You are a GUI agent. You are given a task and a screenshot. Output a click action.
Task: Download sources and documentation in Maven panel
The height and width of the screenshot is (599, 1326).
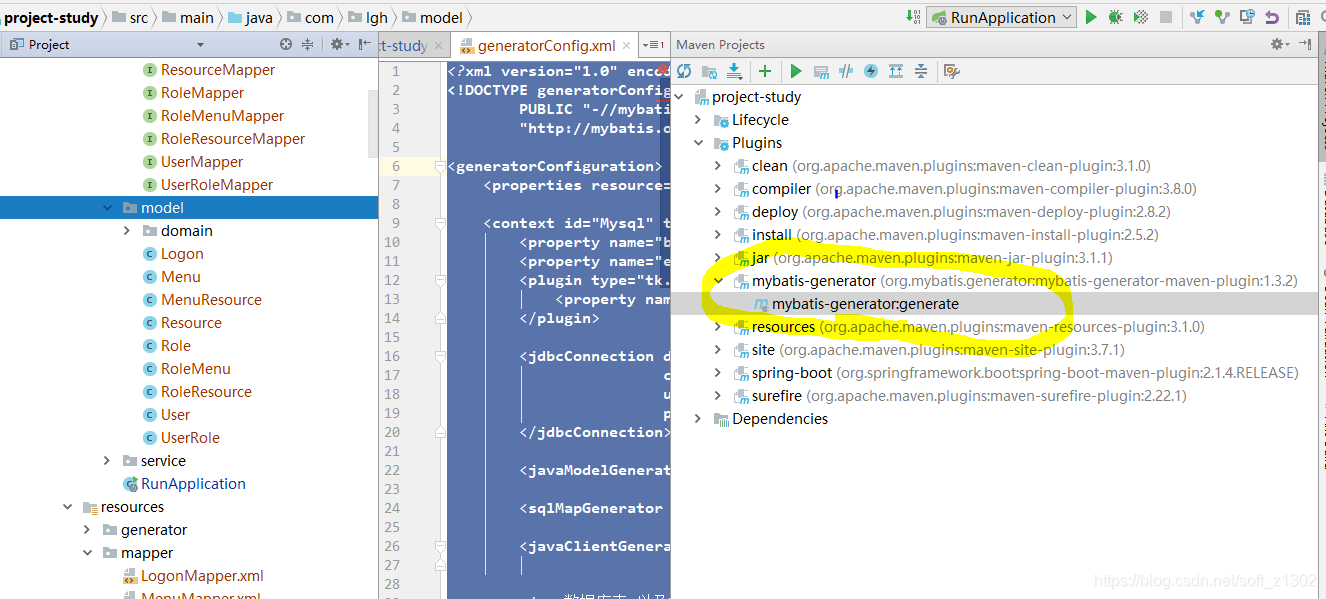tap(735, 70)
